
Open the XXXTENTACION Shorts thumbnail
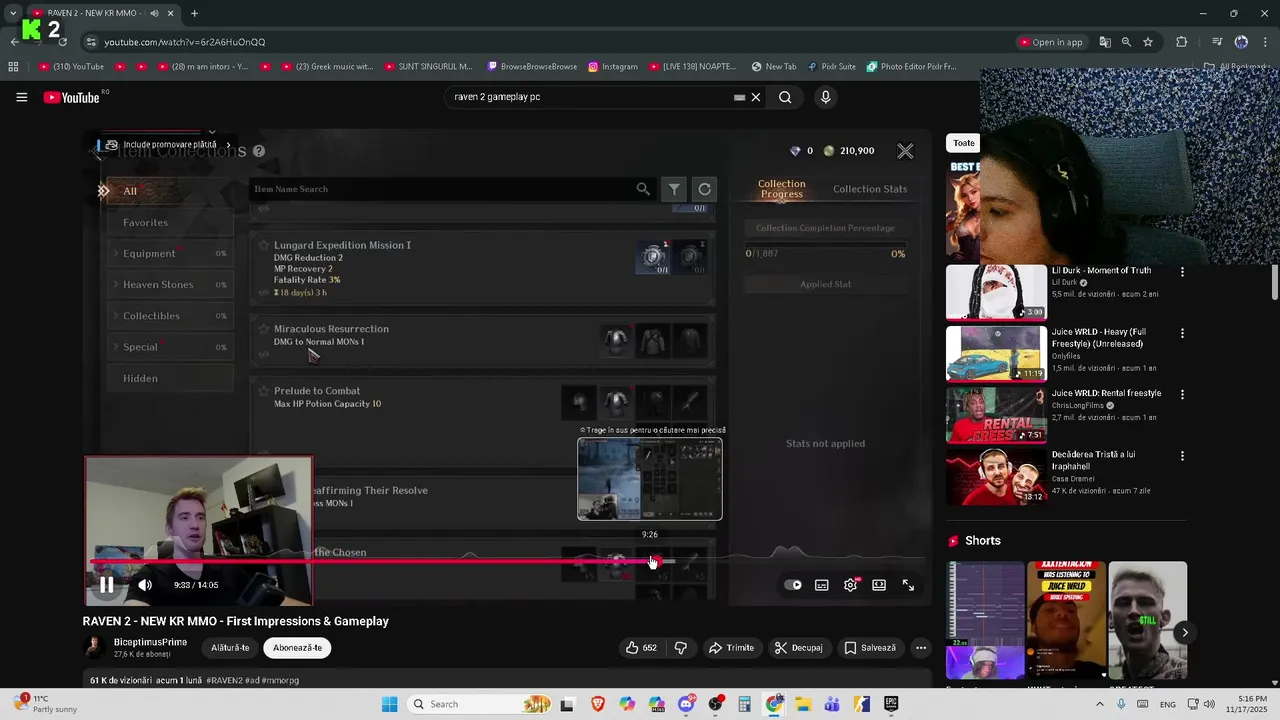(1067, 620)
